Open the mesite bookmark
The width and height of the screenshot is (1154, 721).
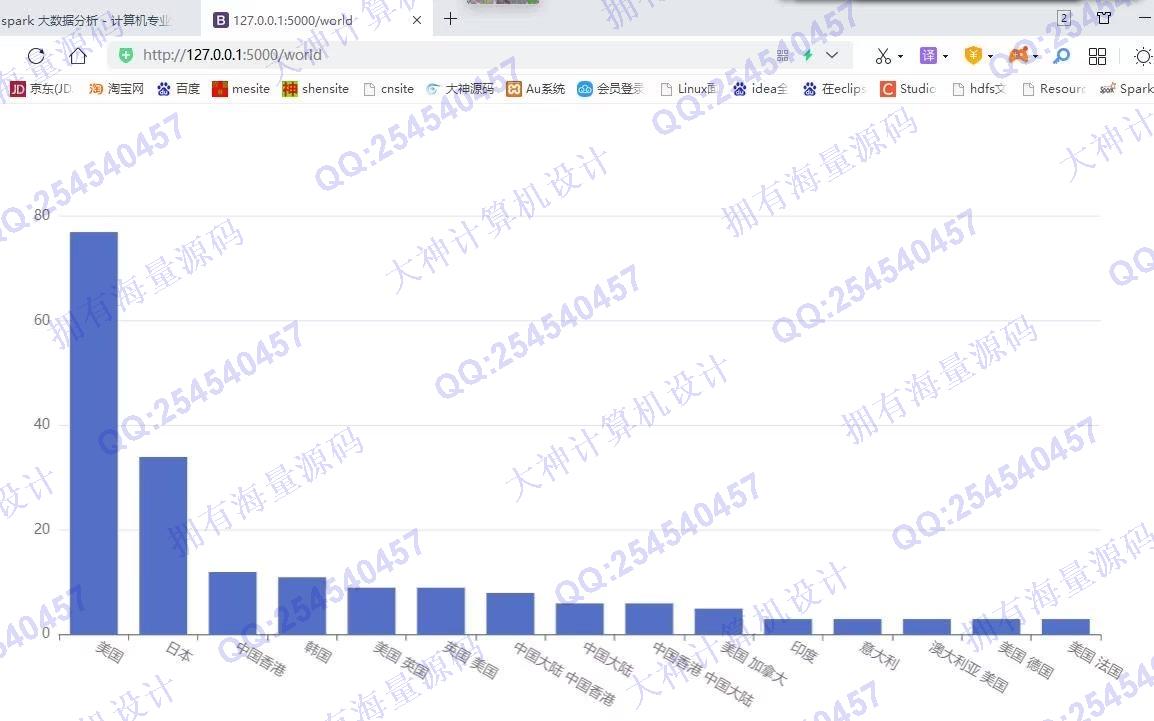point(241,89)
